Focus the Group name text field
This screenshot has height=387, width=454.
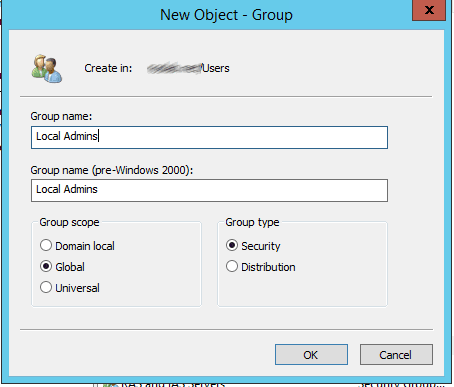pos(209,137)
